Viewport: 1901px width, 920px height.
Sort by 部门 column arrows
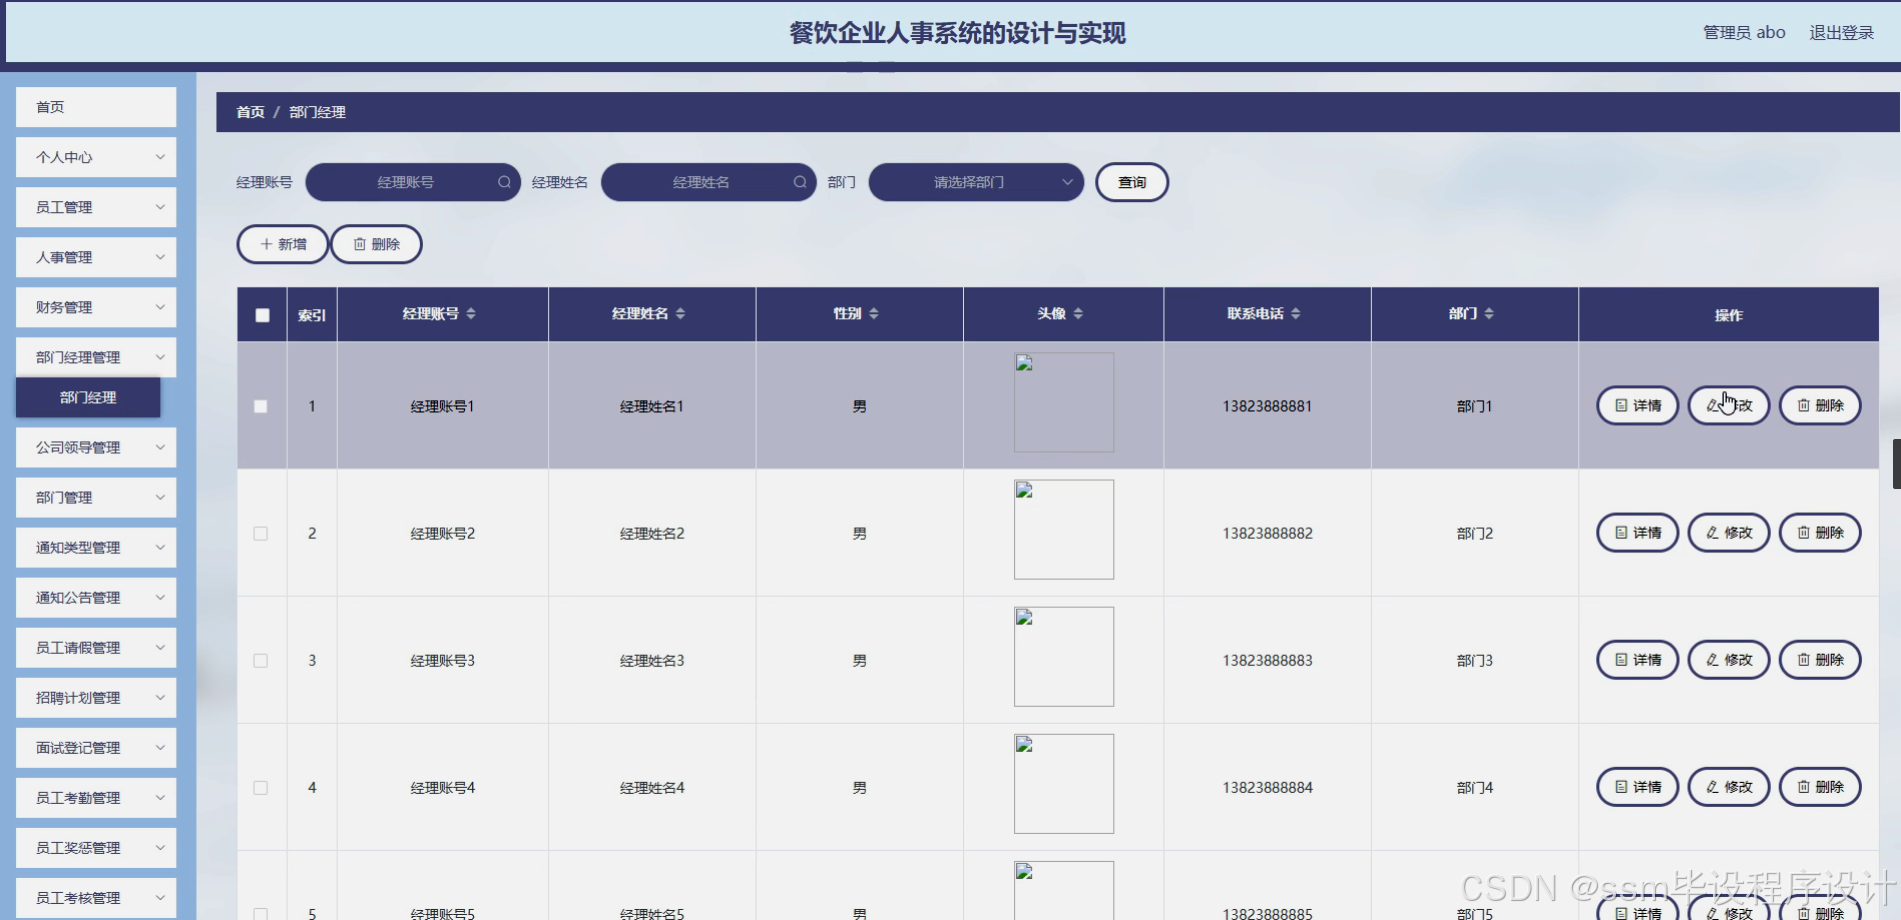click(1489, 314)
